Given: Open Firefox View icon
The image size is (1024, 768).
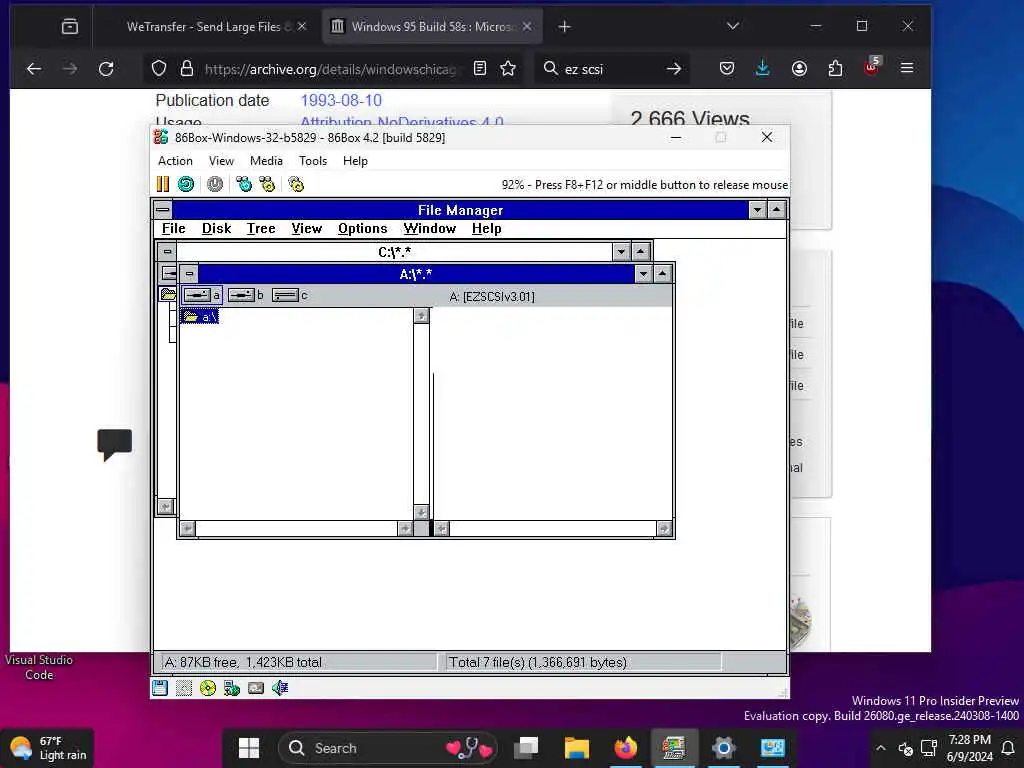Looking at the screenshot, I should pos(70,27).
